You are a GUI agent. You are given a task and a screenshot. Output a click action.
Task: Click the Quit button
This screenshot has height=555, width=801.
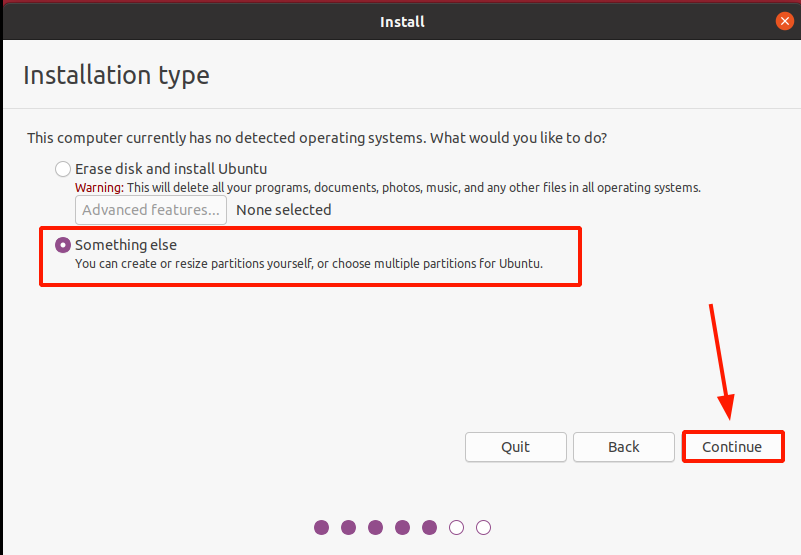point(515,447)
